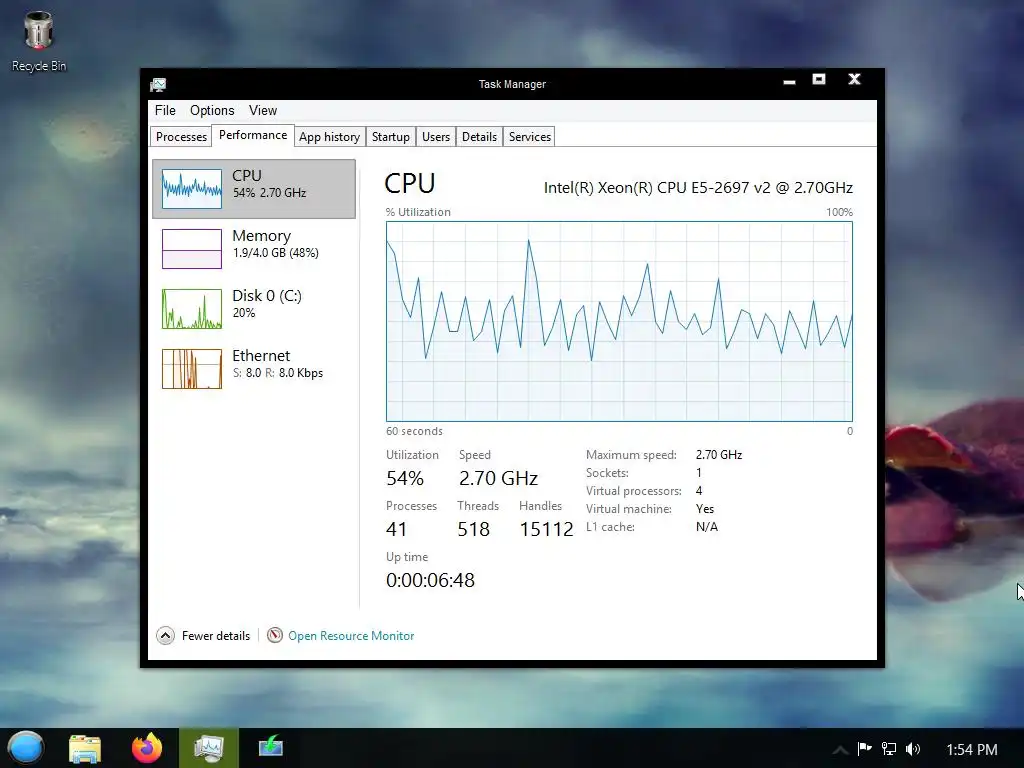Close the Task Manager window
1024x768 pixels.
pos(854,79)
